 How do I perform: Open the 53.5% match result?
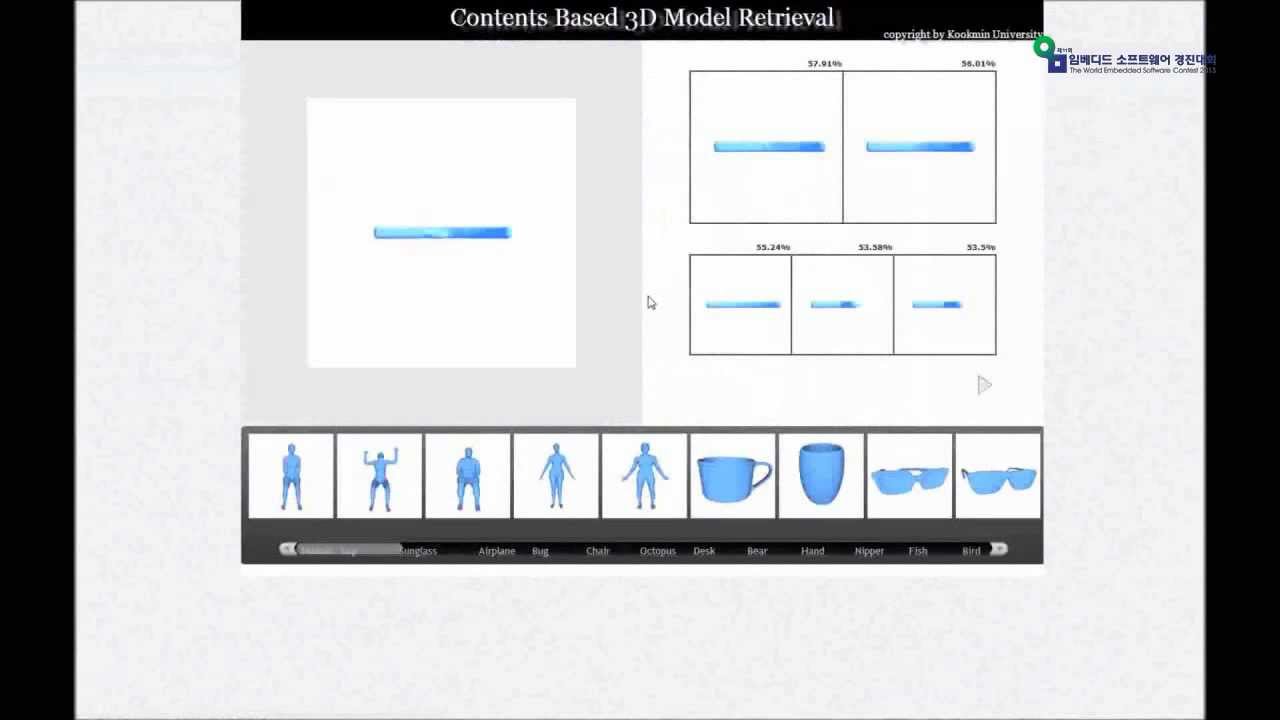tap(945, 305)
